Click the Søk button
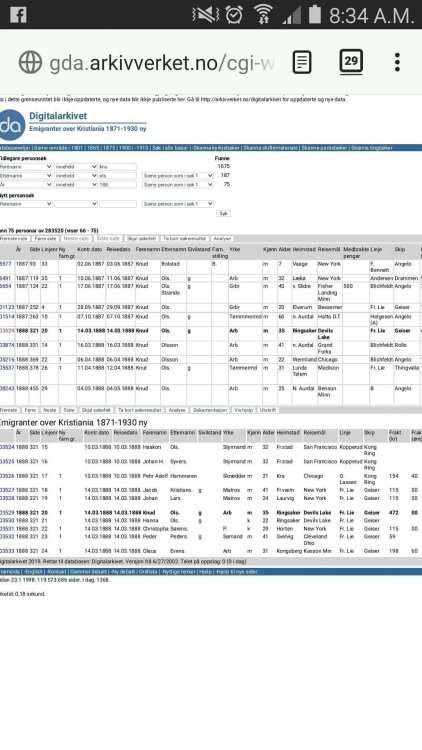 [x=223, y=214]
